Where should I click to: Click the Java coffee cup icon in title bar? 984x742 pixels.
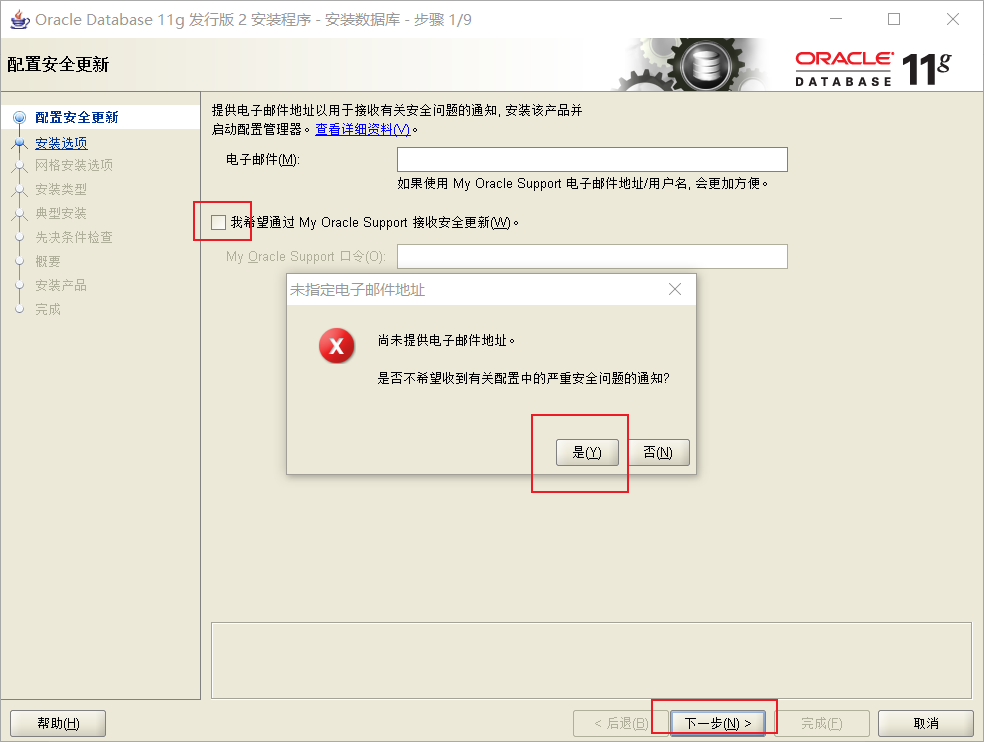click(x=21, y=19)
